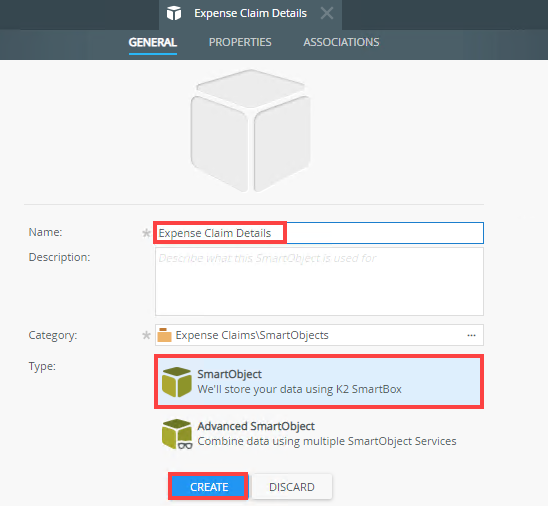Click the green SmartObject cube icon
548x506 pixels.
coord(177,382)
